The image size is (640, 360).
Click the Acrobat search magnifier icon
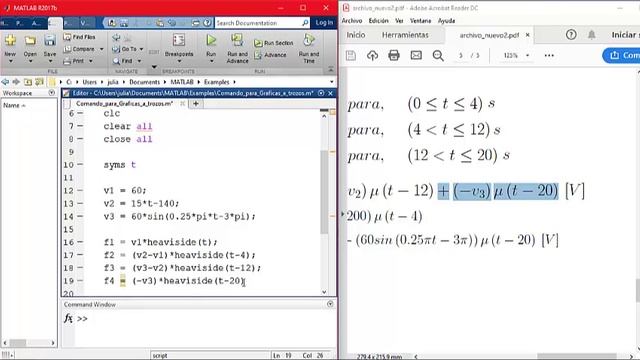click(x=438, y=56)
